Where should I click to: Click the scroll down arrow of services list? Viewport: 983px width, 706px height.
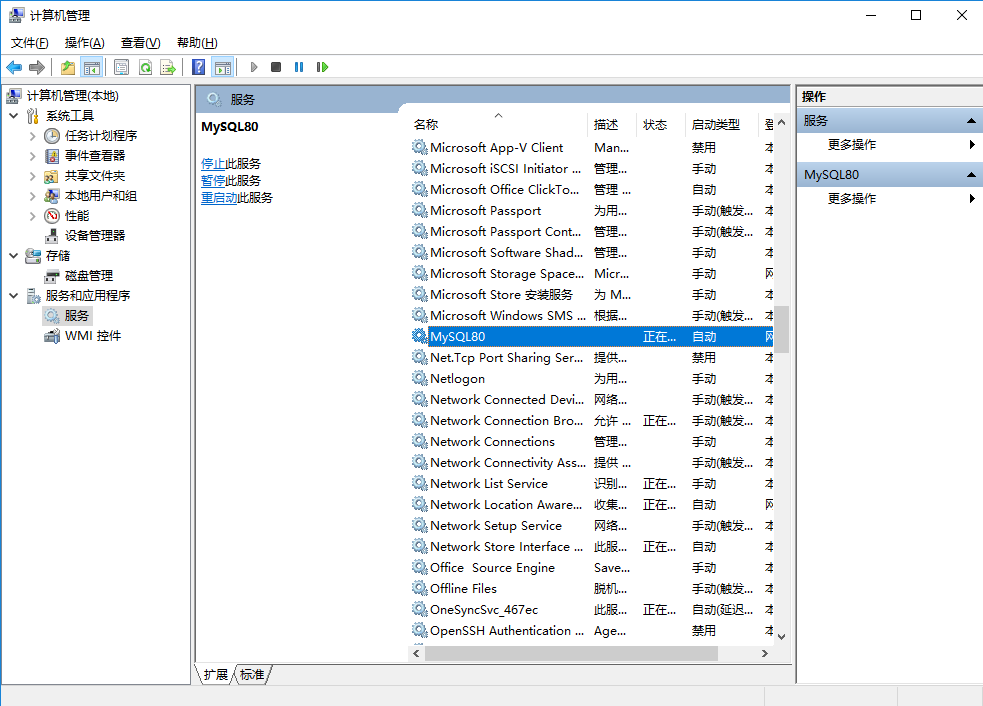pos(781,636)
